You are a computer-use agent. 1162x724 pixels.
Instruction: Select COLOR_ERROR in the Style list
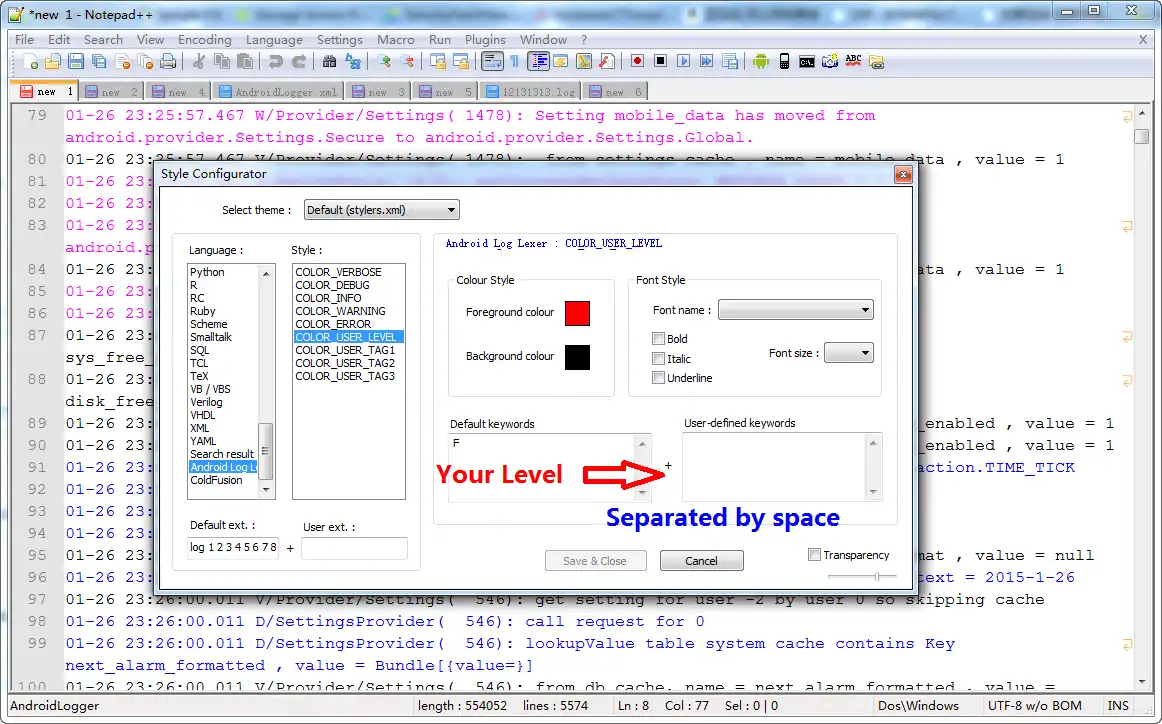click(x=333, y=324)
